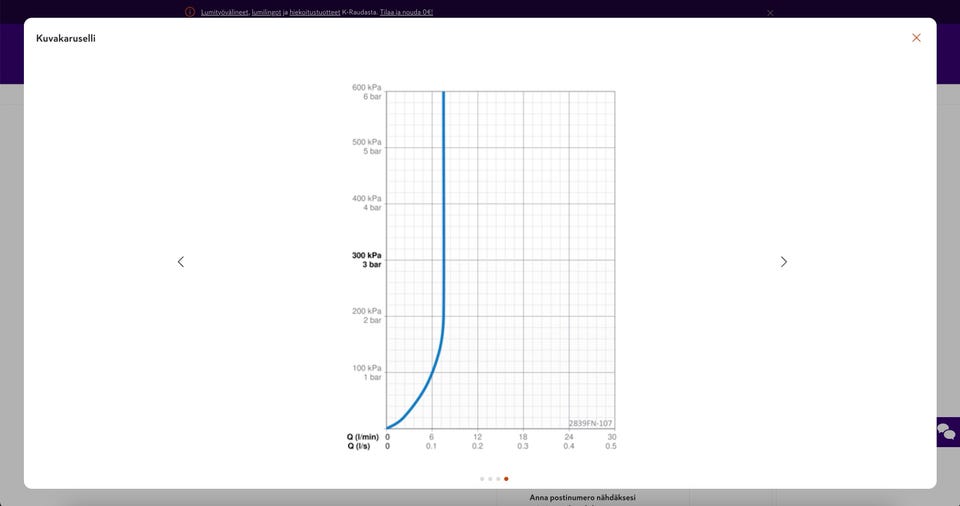Close the Kuvakaruselli image carousel dialog

coord(916,38)
